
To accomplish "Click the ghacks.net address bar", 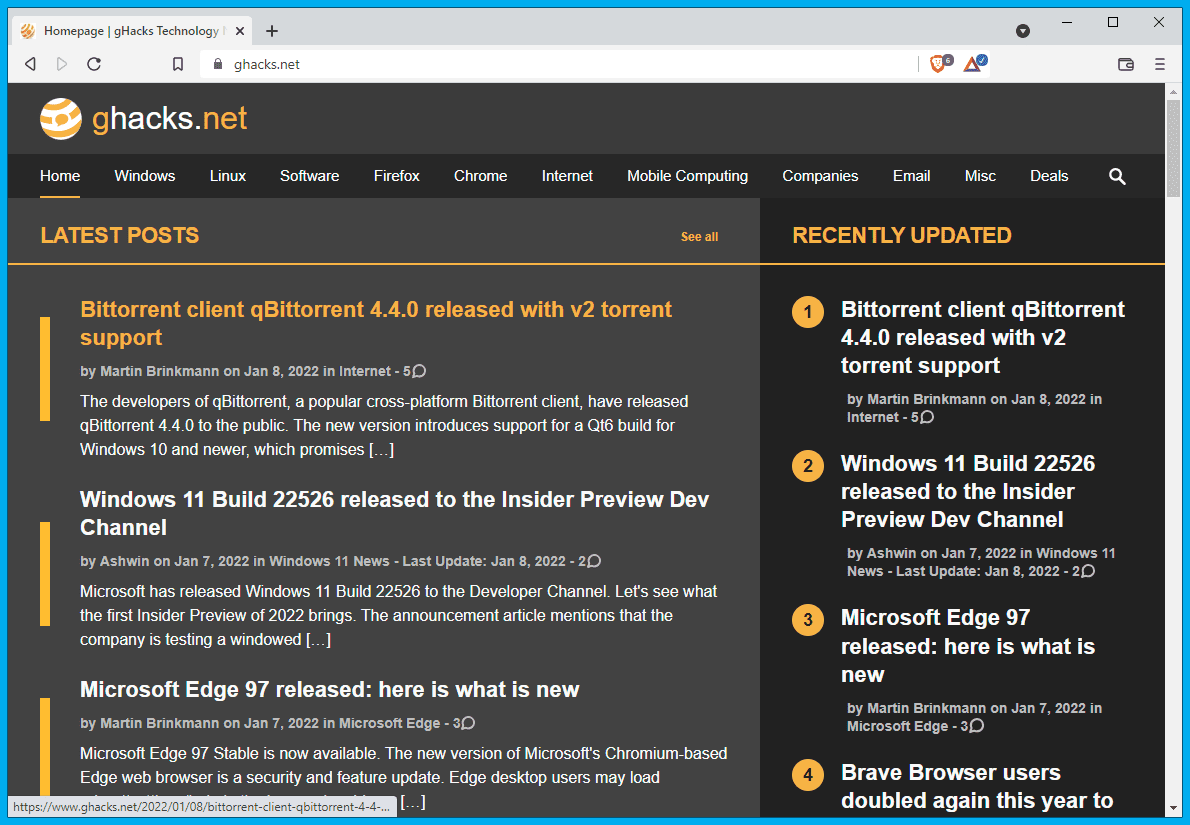I will 560,64.
